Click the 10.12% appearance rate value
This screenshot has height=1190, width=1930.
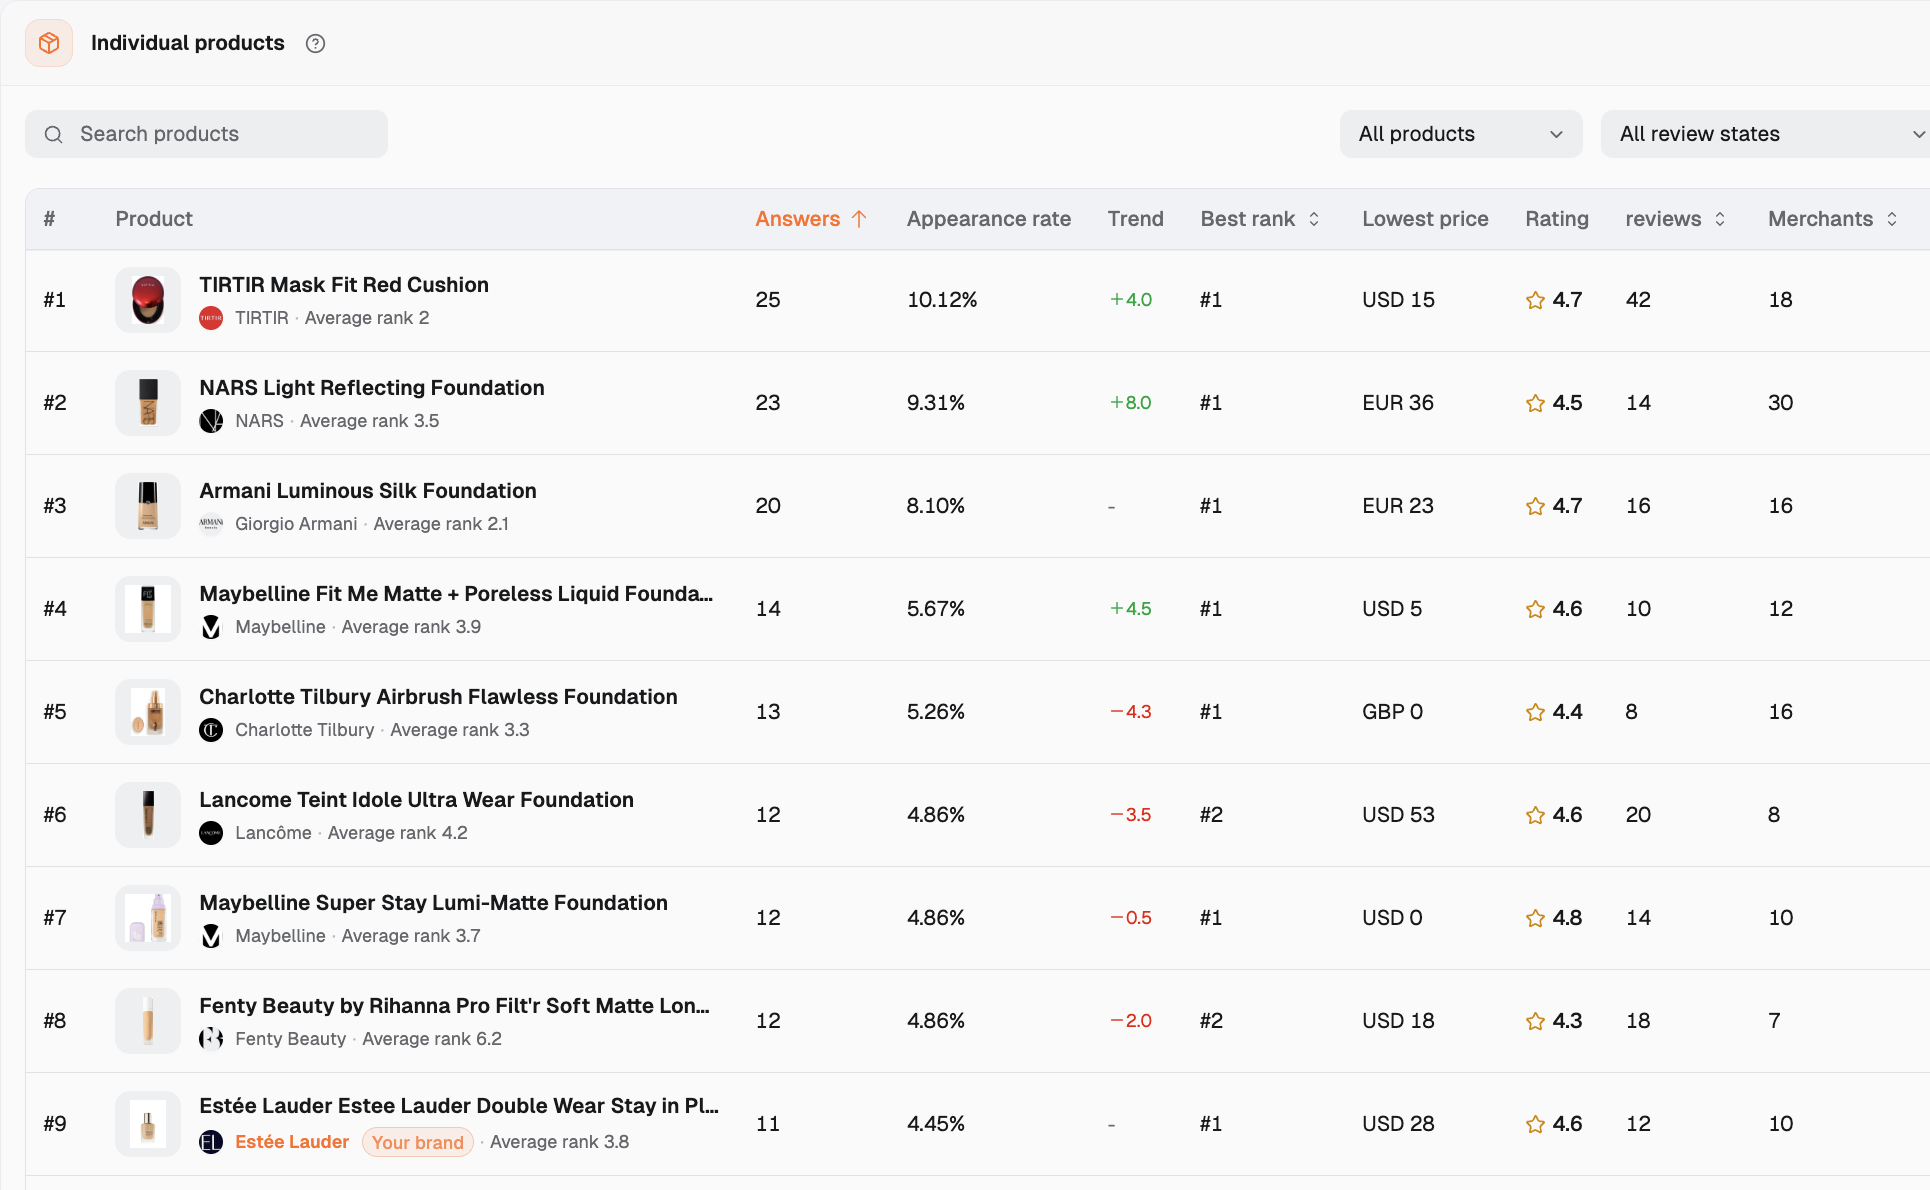942,300
